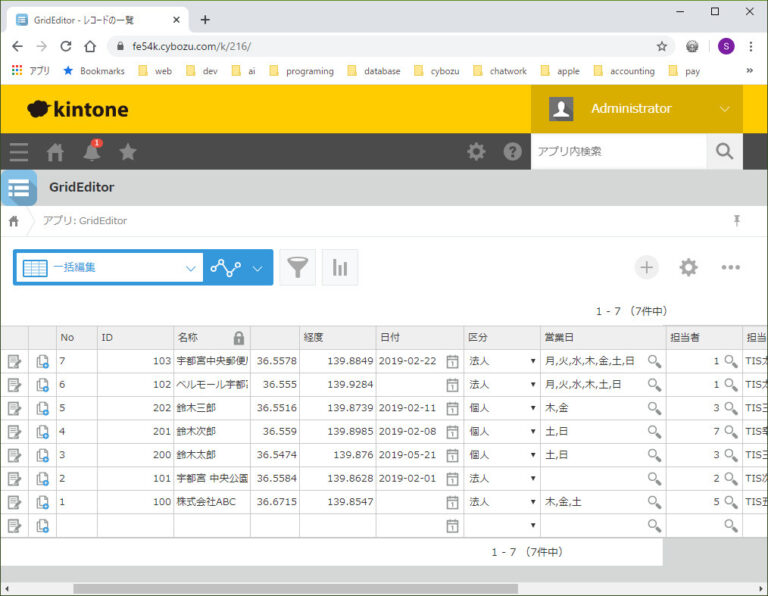Sort by the 経度 column header

(x=337, y=338)
